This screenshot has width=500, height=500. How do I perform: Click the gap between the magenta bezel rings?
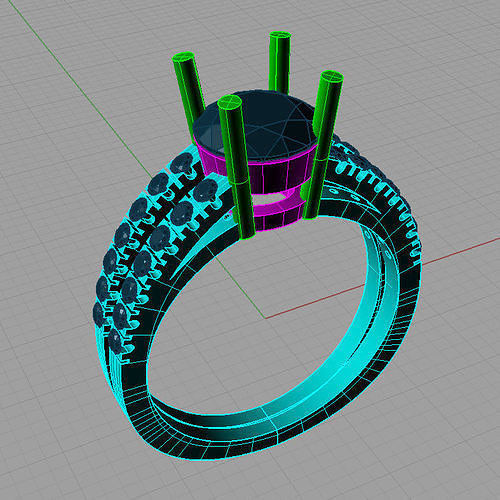[278, 197]
